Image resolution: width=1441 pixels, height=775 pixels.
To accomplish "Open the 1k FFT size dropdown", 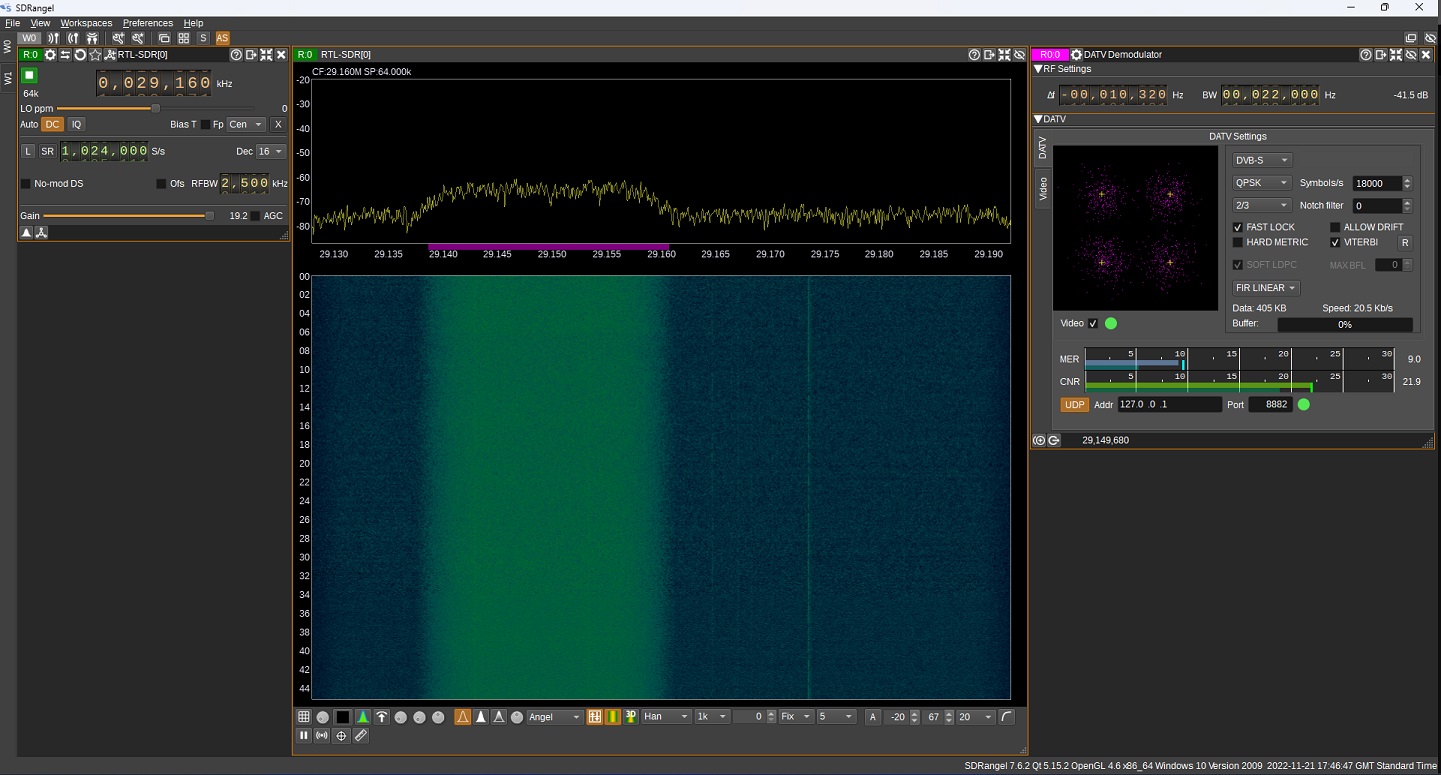I will pyautogui.click(x=712, y=717).
